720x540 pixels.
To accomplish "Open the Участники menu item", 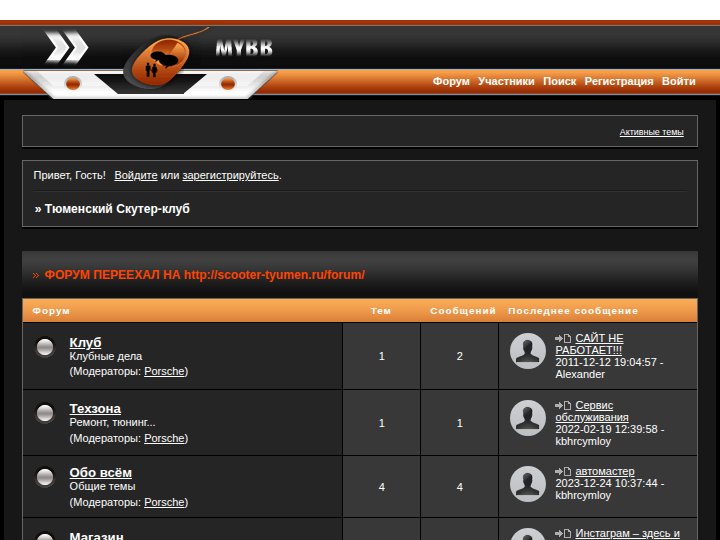I will coord(506,81).
